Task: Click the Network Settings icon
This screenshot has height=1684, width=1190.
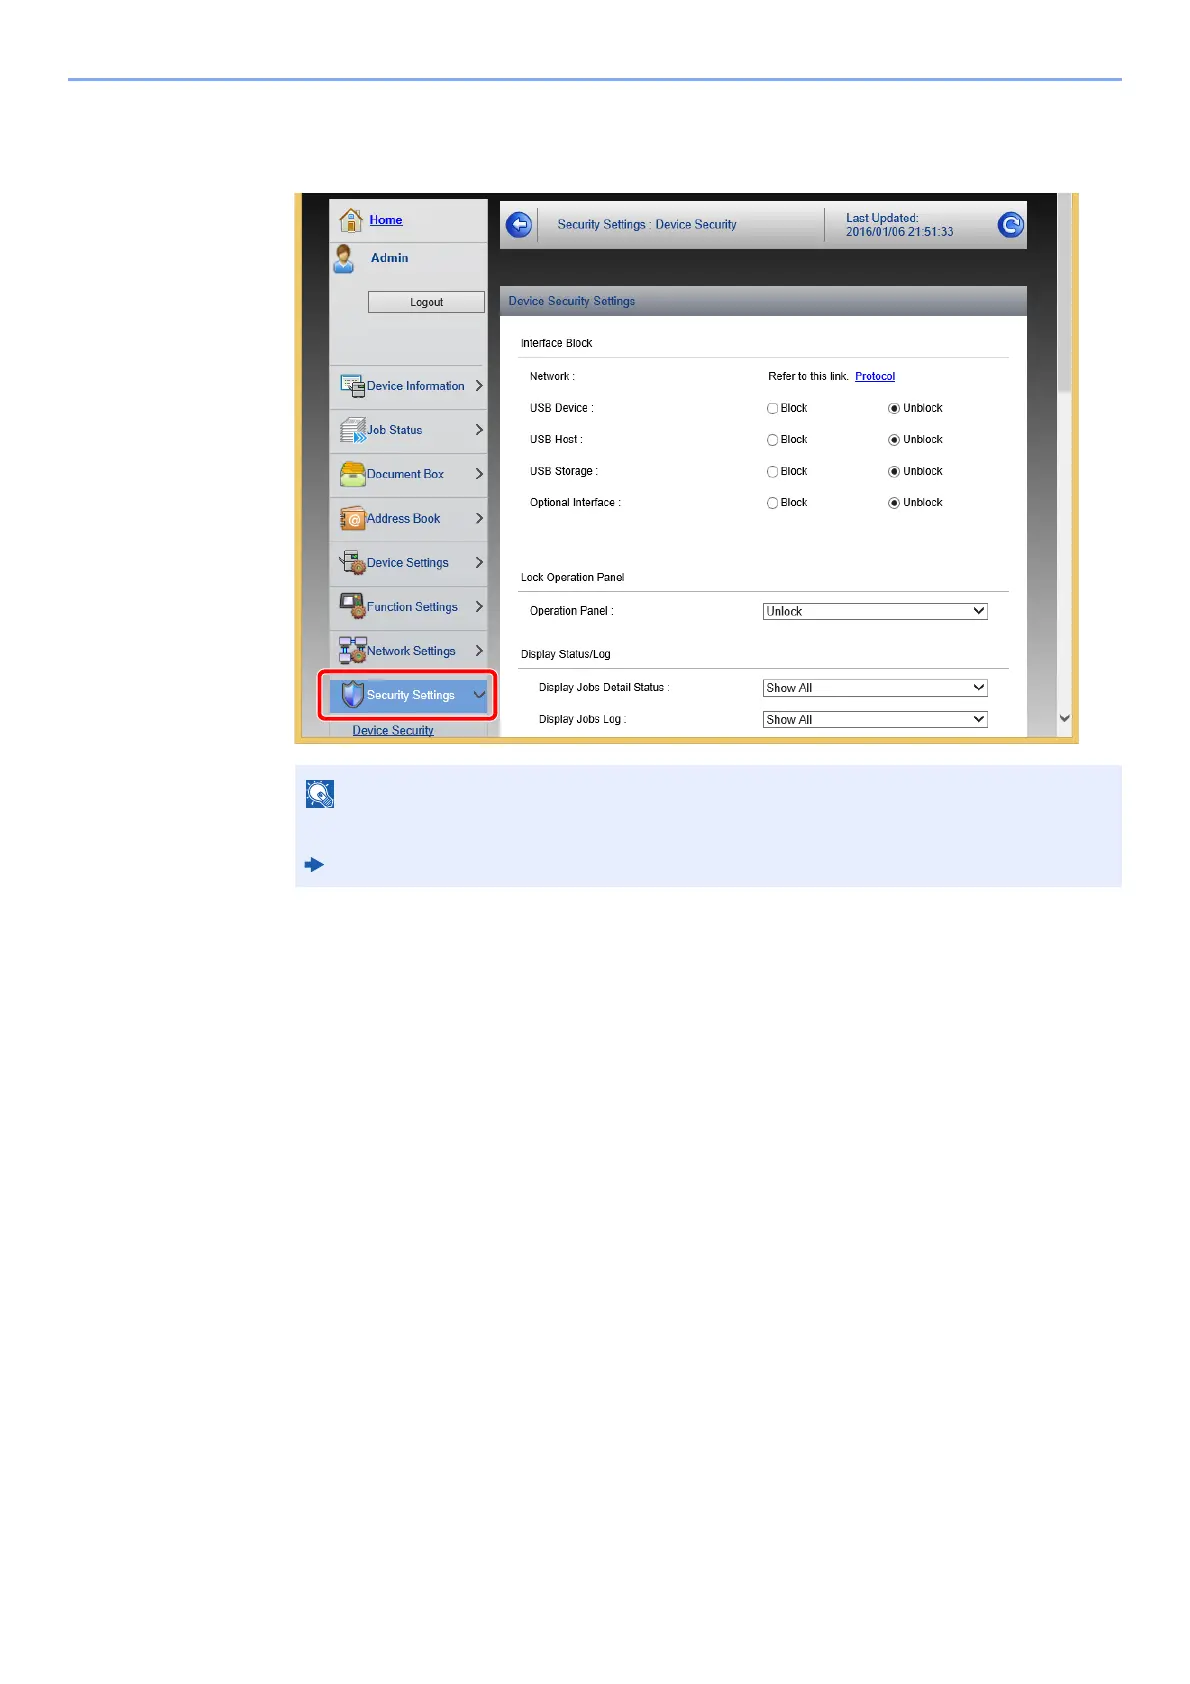Action: 352,650
